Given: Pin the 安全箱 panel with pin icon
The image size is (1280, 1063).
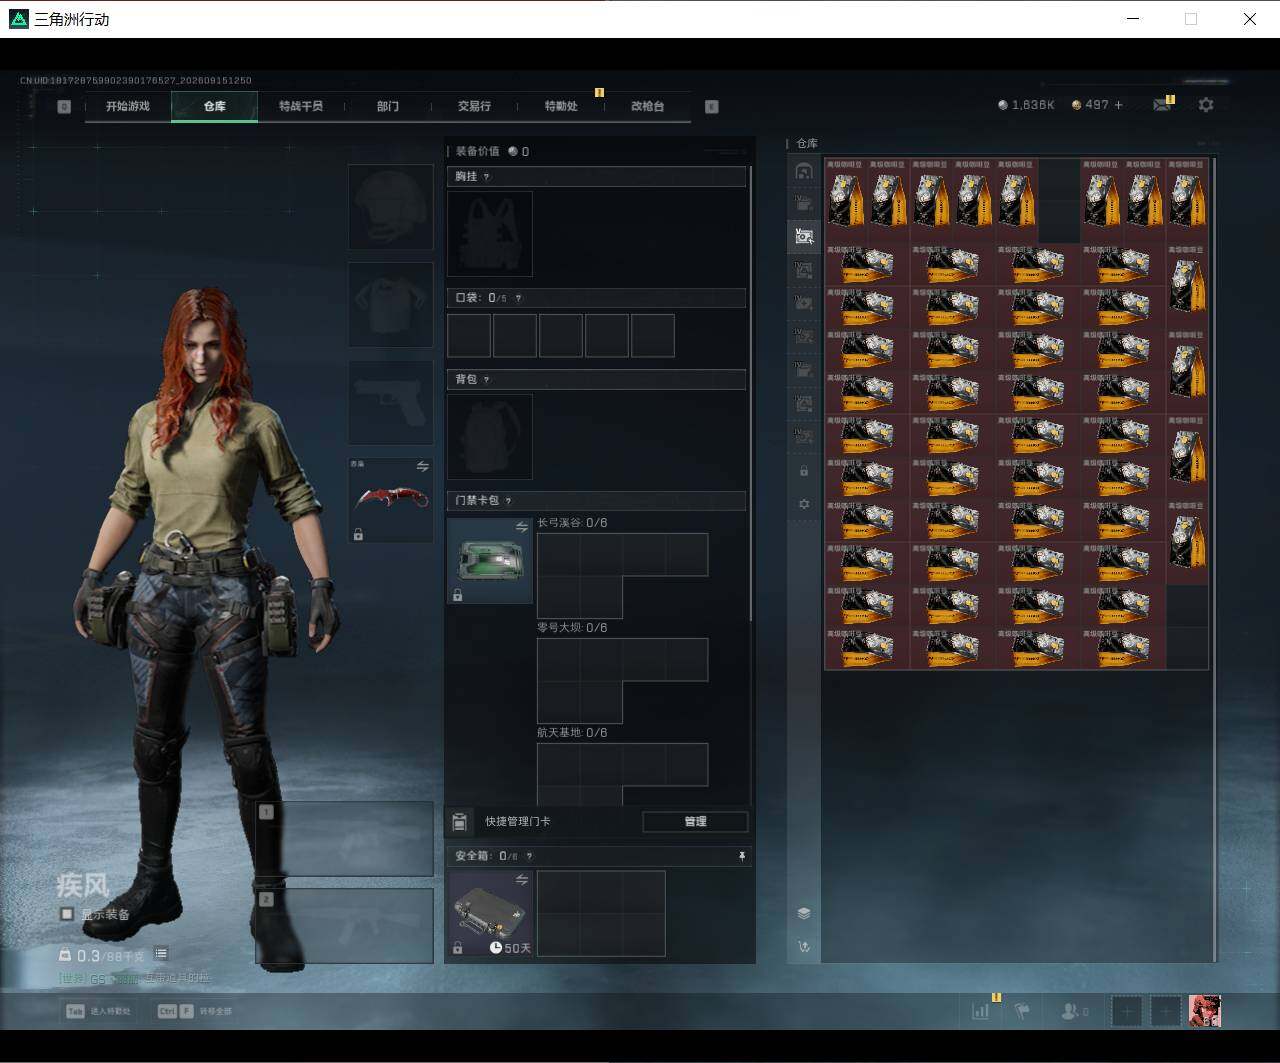Looking at the screenshot, I should tap(741, 856).
